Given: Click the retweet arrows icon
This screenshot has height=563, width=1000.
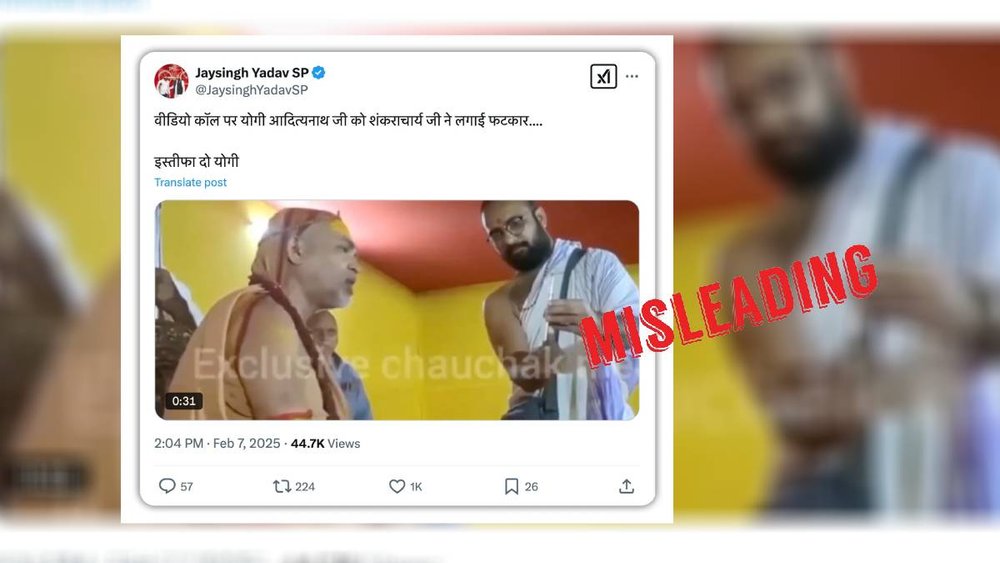Looking at the screenshot, I should (281, 486).
